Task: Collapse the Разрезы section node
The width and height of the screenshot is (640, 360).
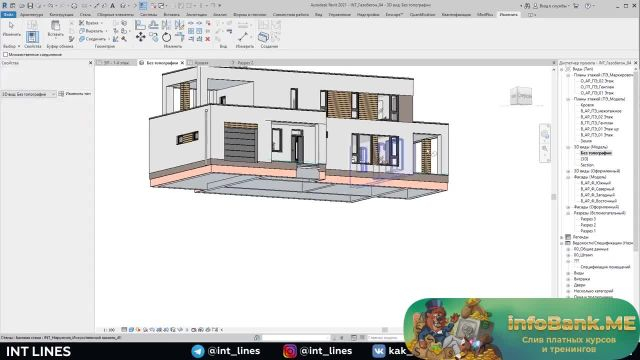Action: click(568, 213)
